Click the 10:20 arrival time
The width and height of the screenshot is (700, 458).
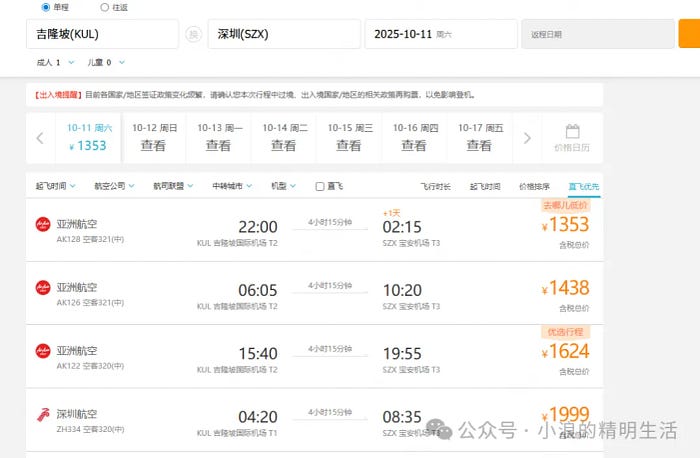(x=402, y=290)
